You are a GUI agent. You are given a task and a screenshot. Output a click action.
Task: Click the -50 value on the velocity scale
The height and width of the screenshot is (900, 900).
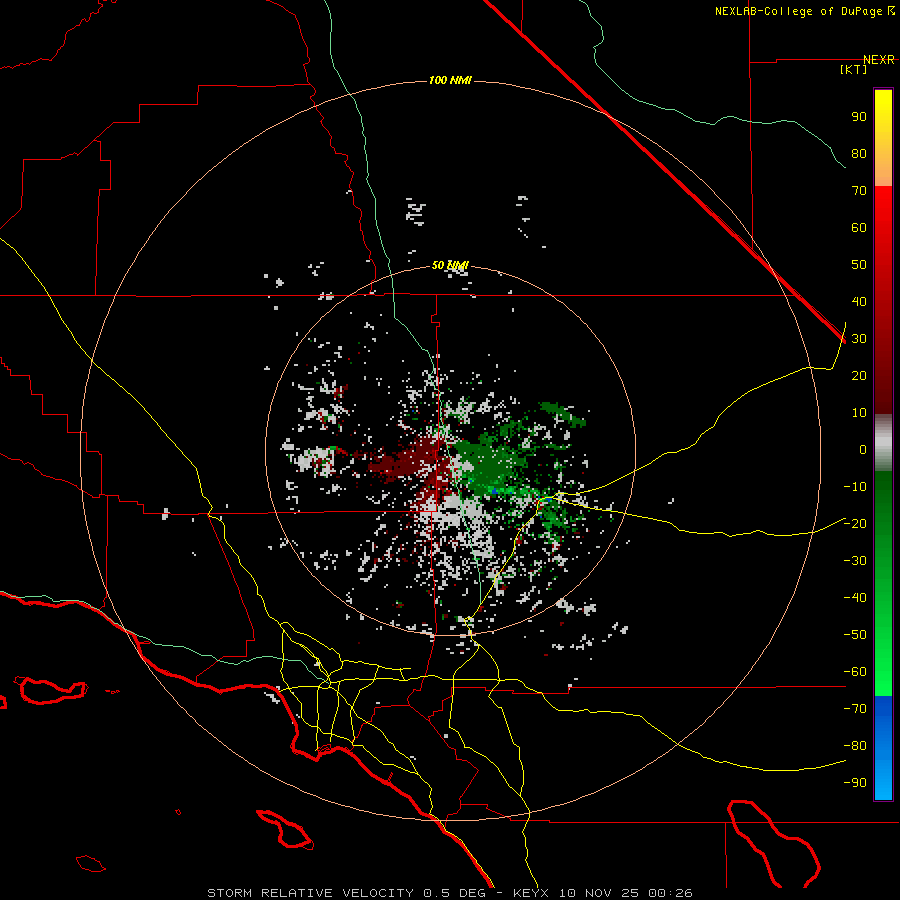(x=855, y=635)
